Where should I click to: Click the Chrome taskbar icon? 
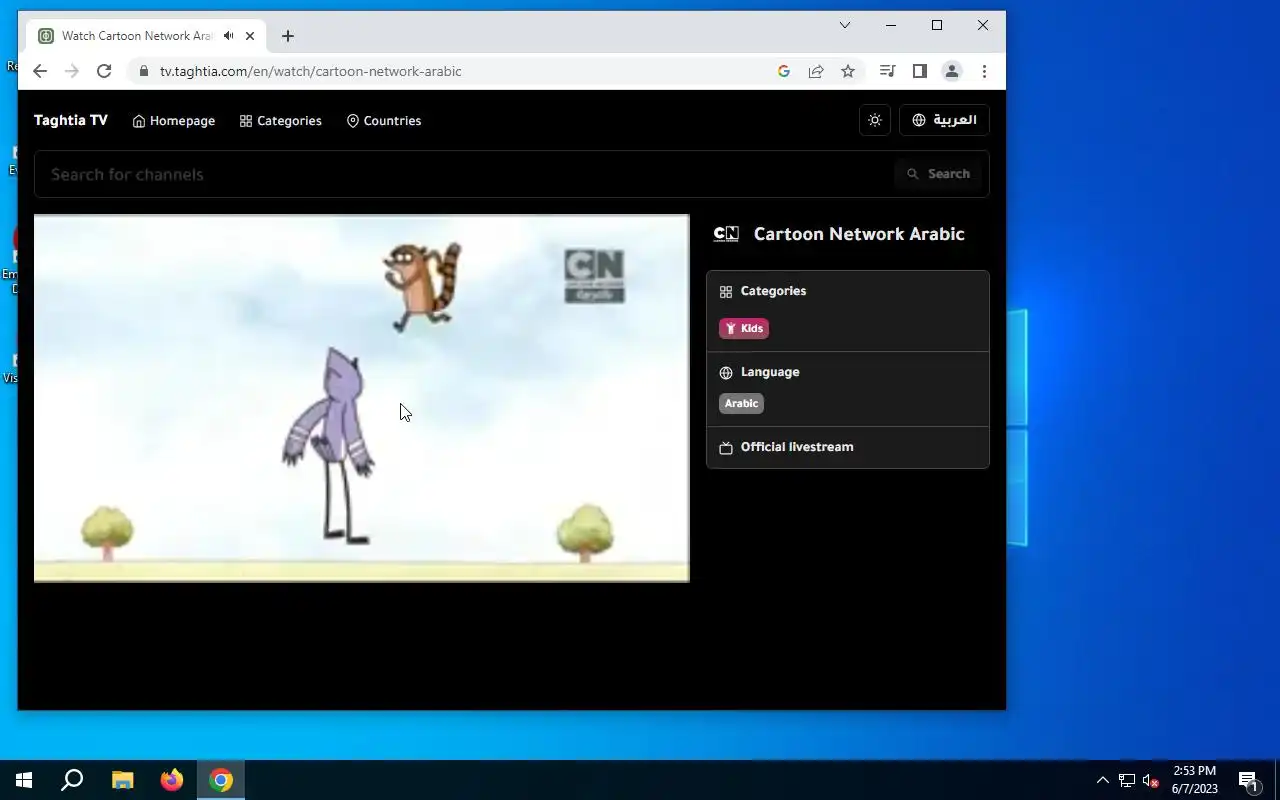tap(221, 780)
